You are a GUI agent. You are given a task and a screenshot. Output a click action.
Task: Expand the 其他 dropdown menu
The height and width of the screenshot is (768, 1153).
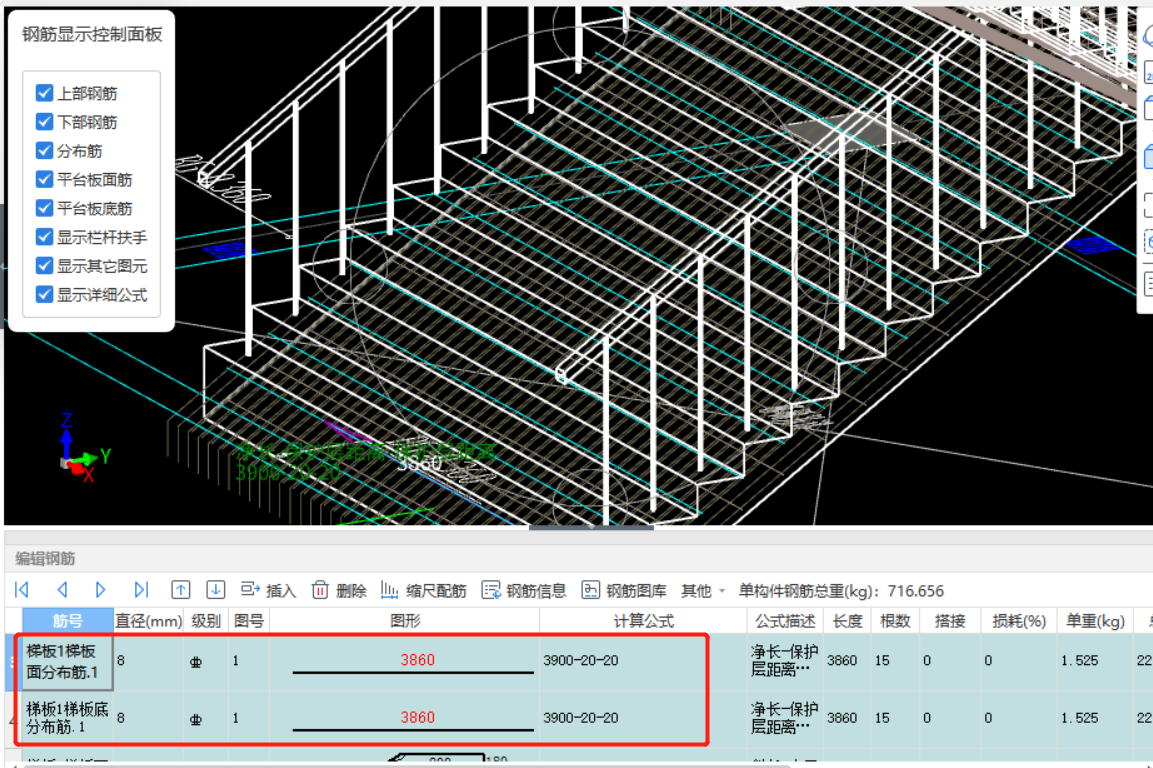coord(703,591)
